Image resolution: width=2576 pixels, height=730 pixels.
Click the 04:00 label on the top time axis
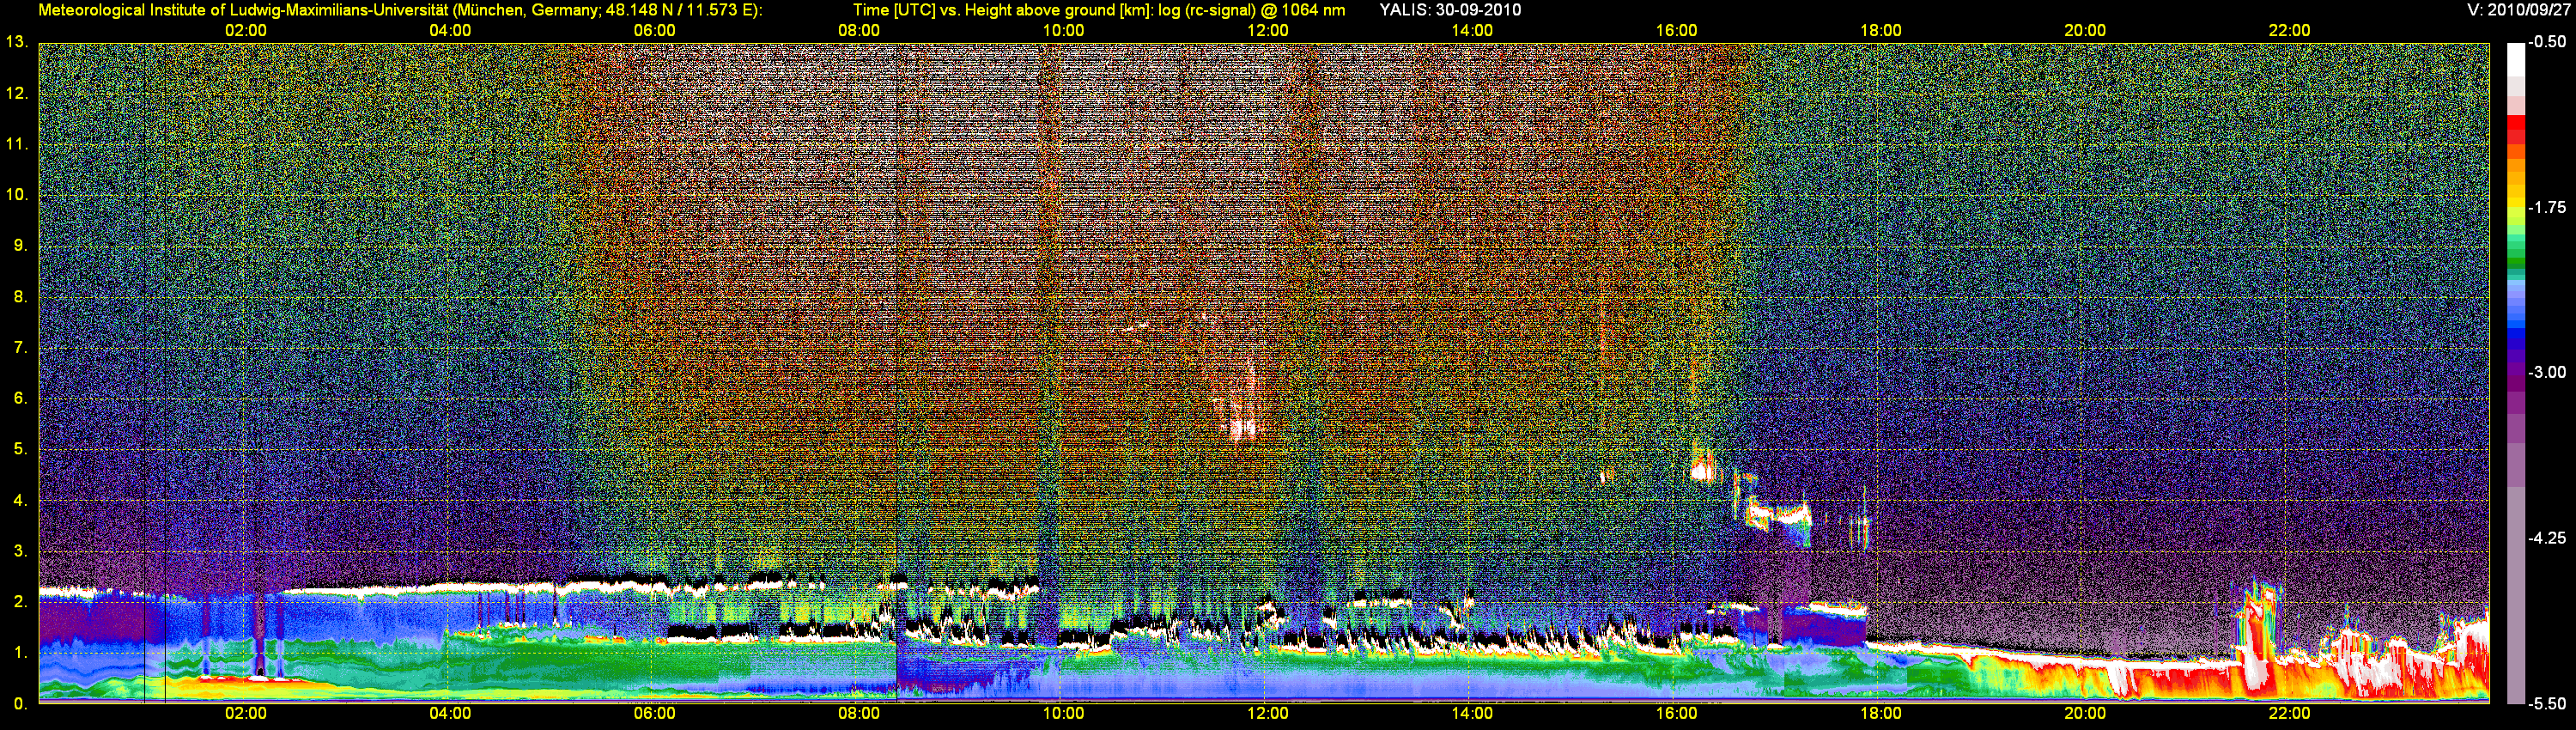click(450, 31)
